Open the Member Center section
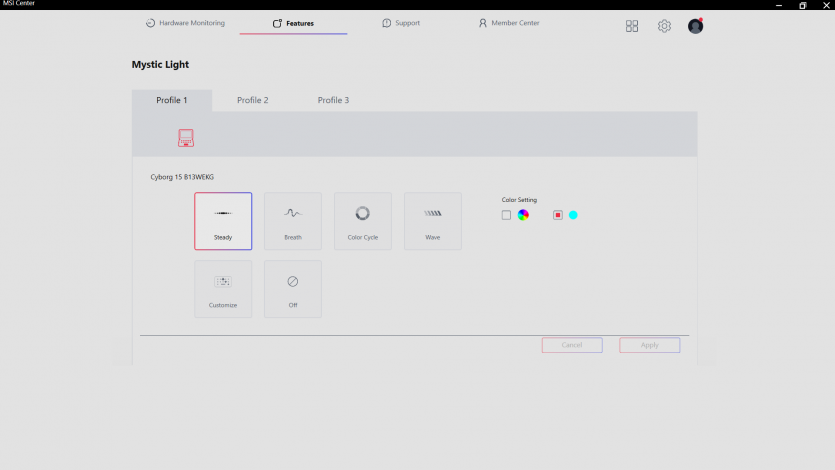The height and width of the screenshot is (470, 835). pyautogui.click(x=509, y=23)
